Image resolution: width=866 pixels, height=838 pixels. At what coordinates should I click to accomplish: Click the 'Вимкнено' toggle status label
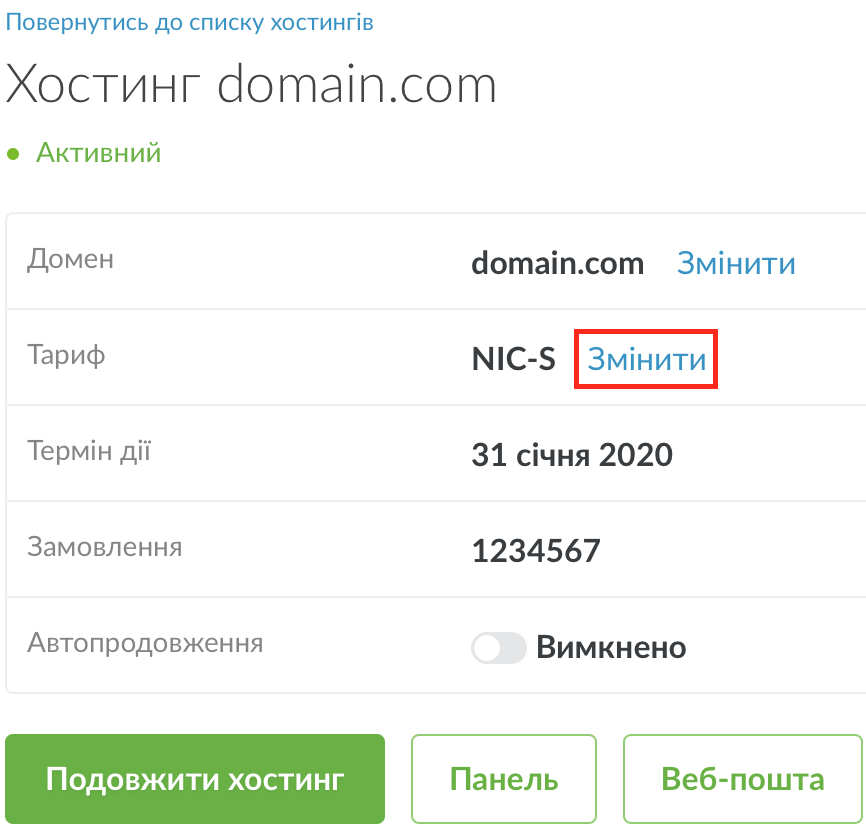[x=611, y=648]
